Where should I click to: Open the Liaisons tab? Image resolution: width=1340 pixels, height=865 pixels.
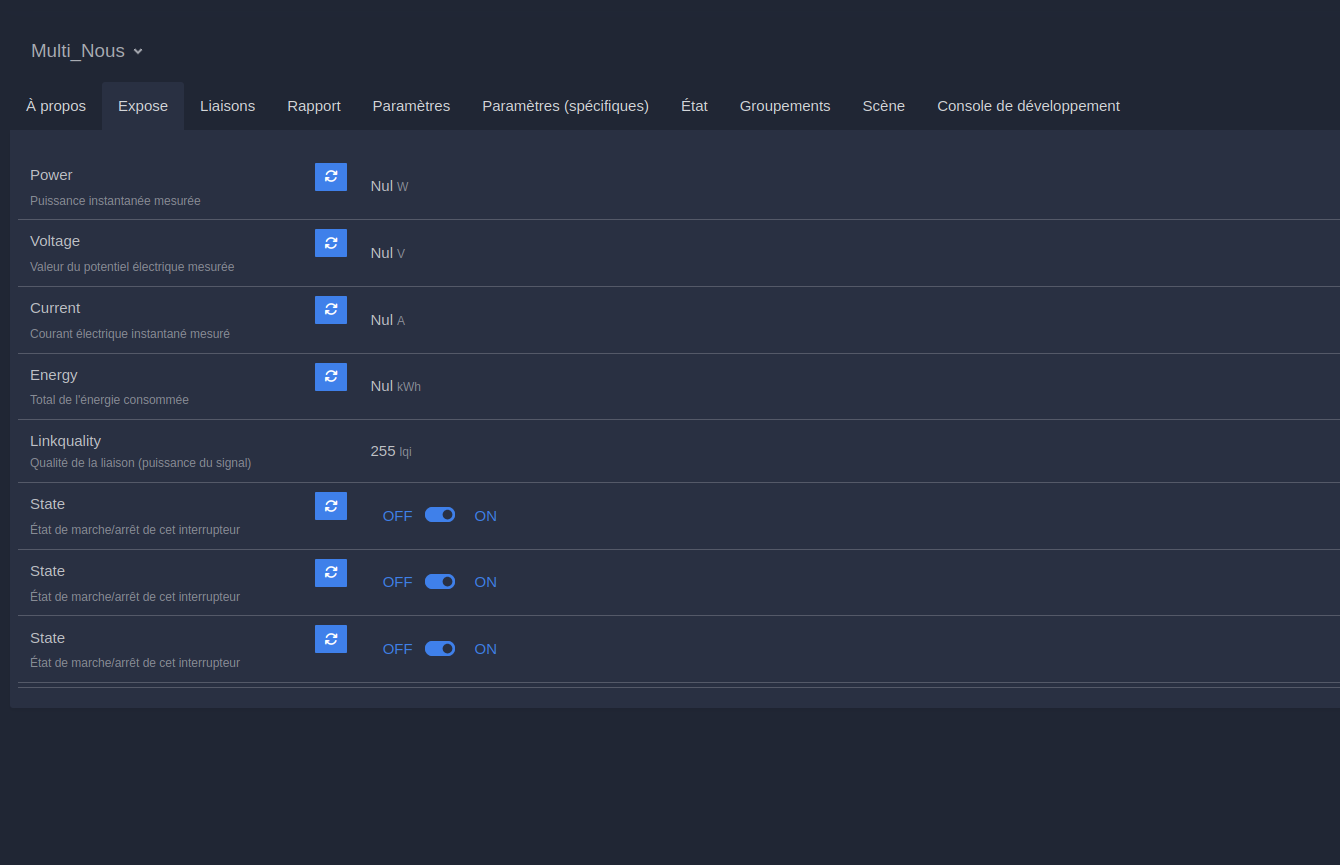tap(227, 106)
